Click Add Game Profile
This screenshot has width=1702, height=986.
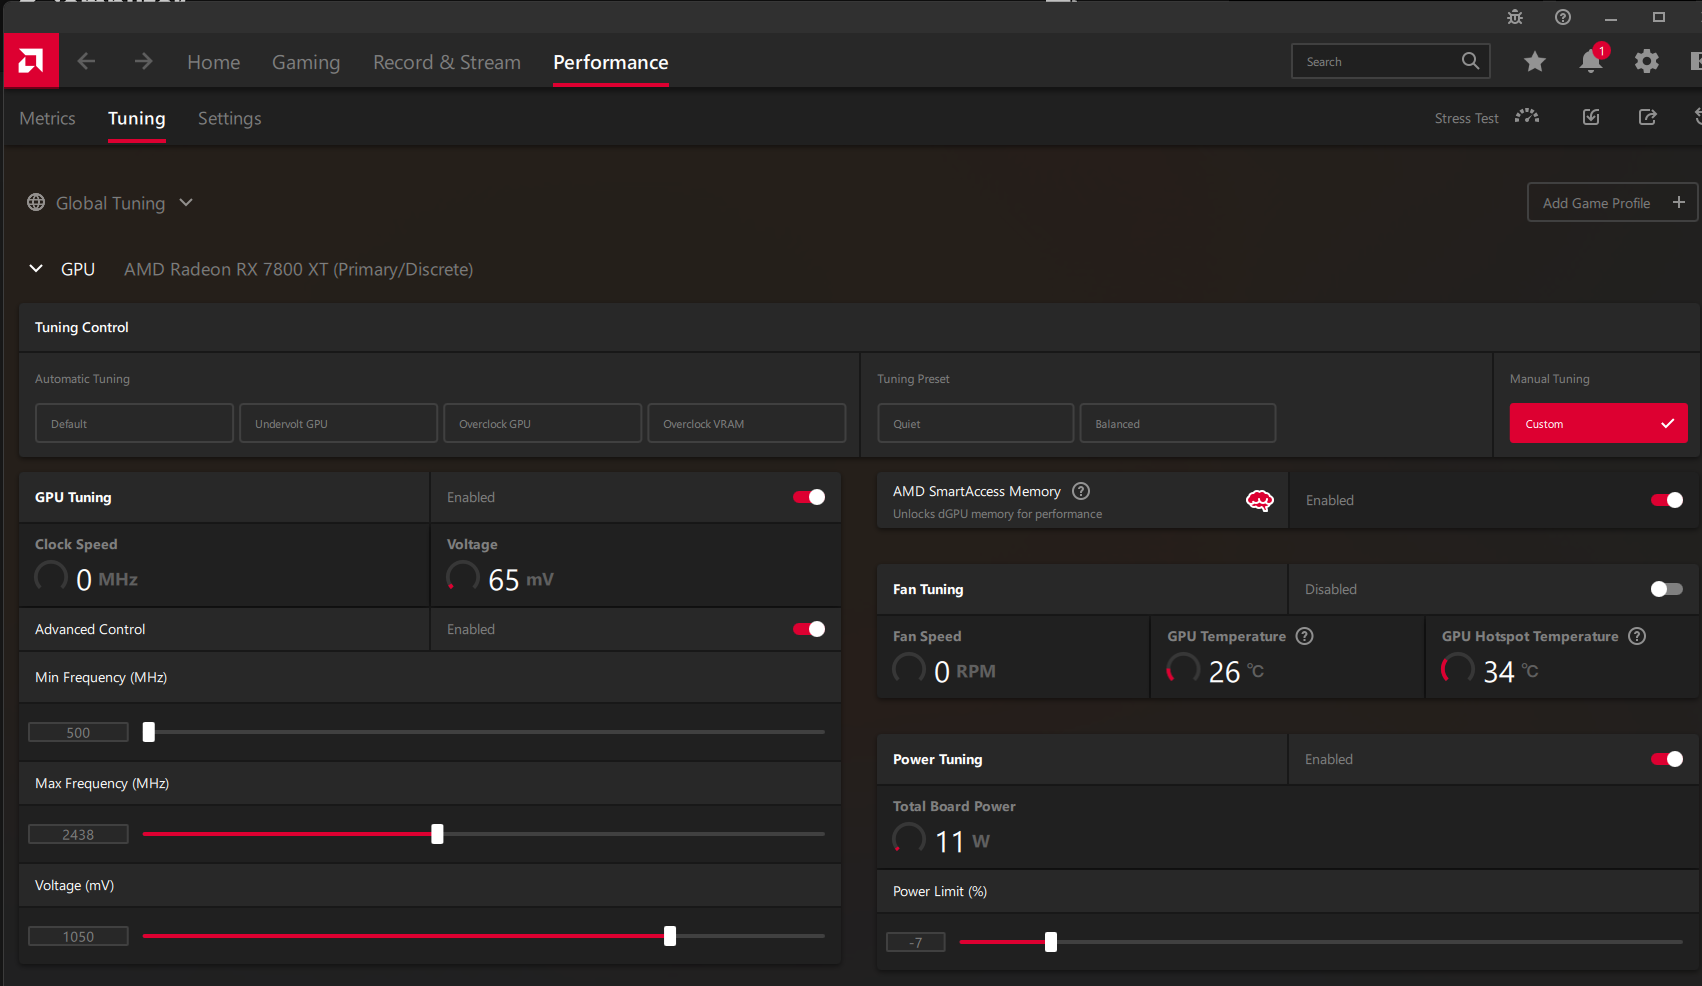point(1612,203)
